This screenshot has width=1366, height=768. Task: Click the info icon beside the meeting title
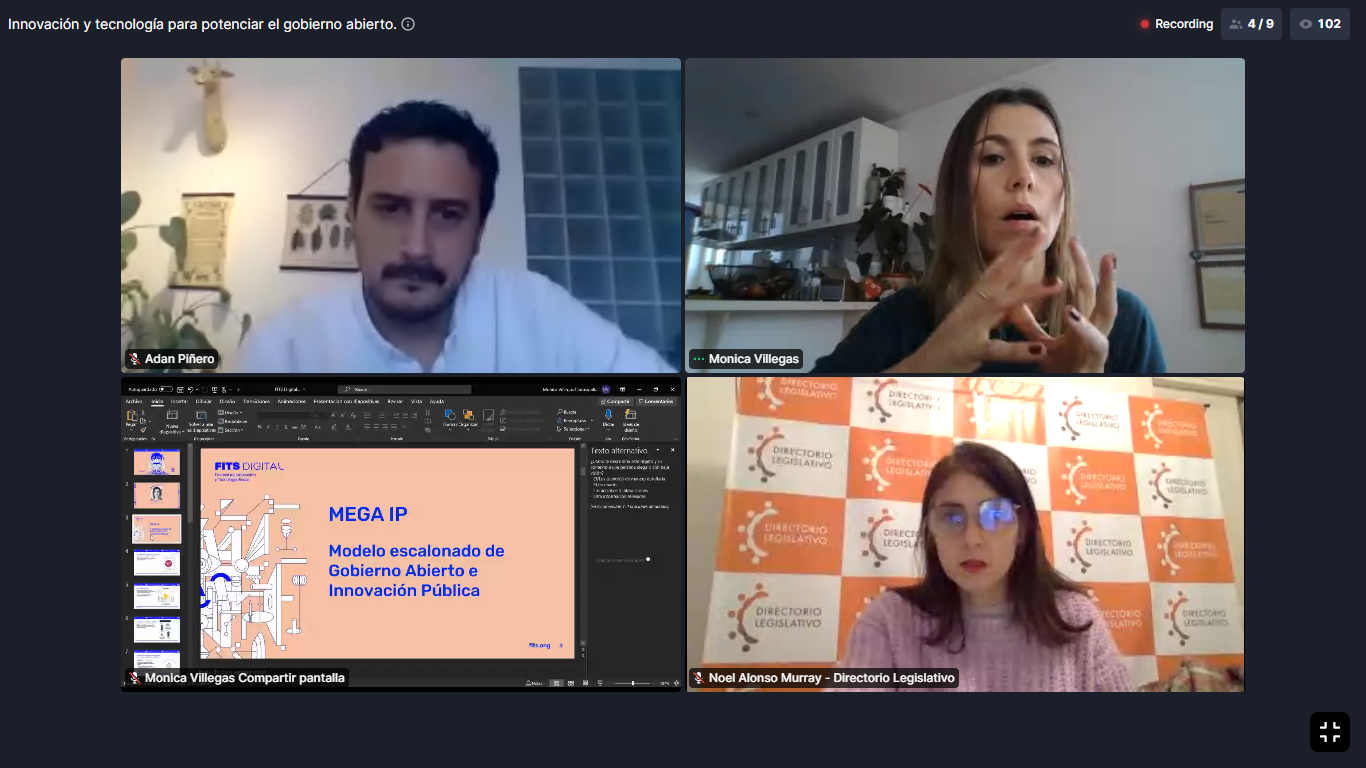point(408,24)
